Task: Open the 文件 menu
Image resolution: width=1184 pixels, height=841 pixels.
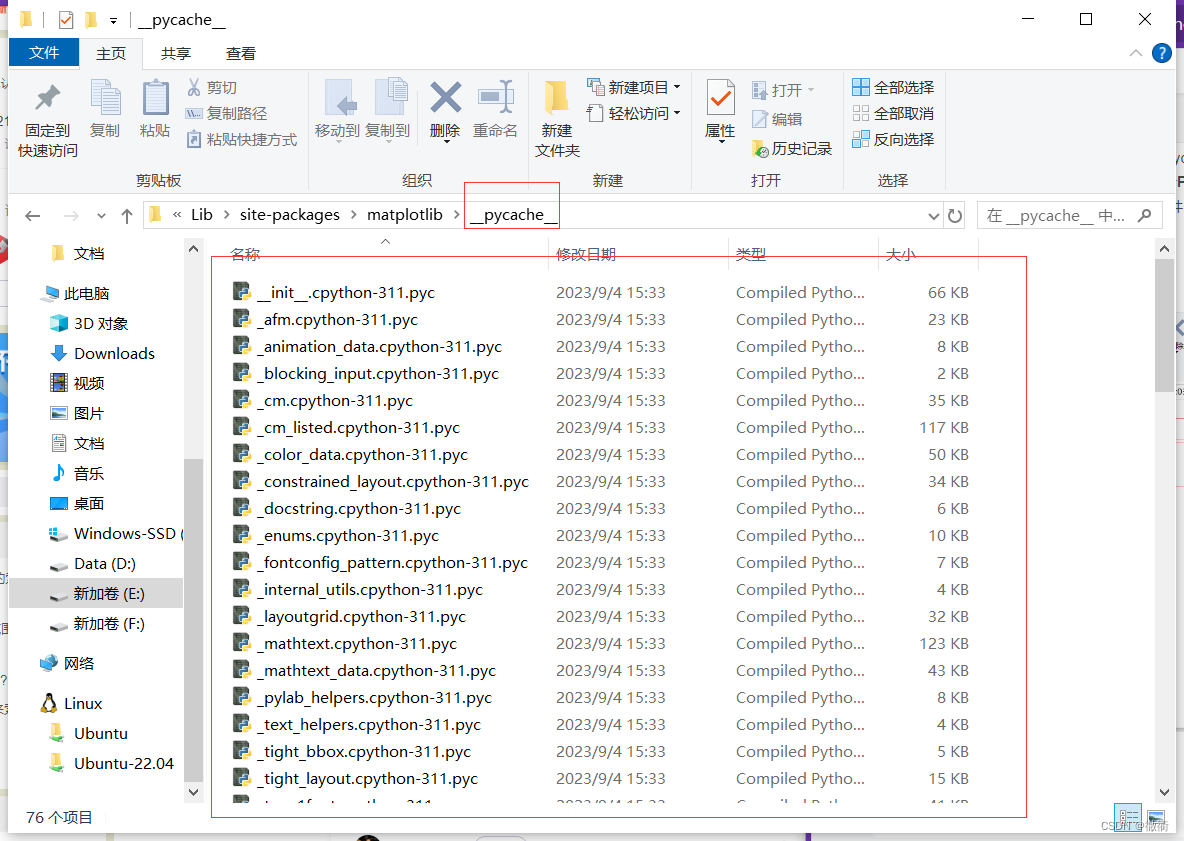Action: 43,53
